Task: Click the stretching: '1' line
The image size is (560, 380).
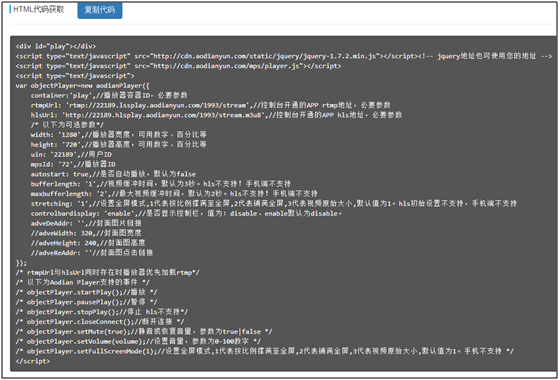Action: [274, 204]
